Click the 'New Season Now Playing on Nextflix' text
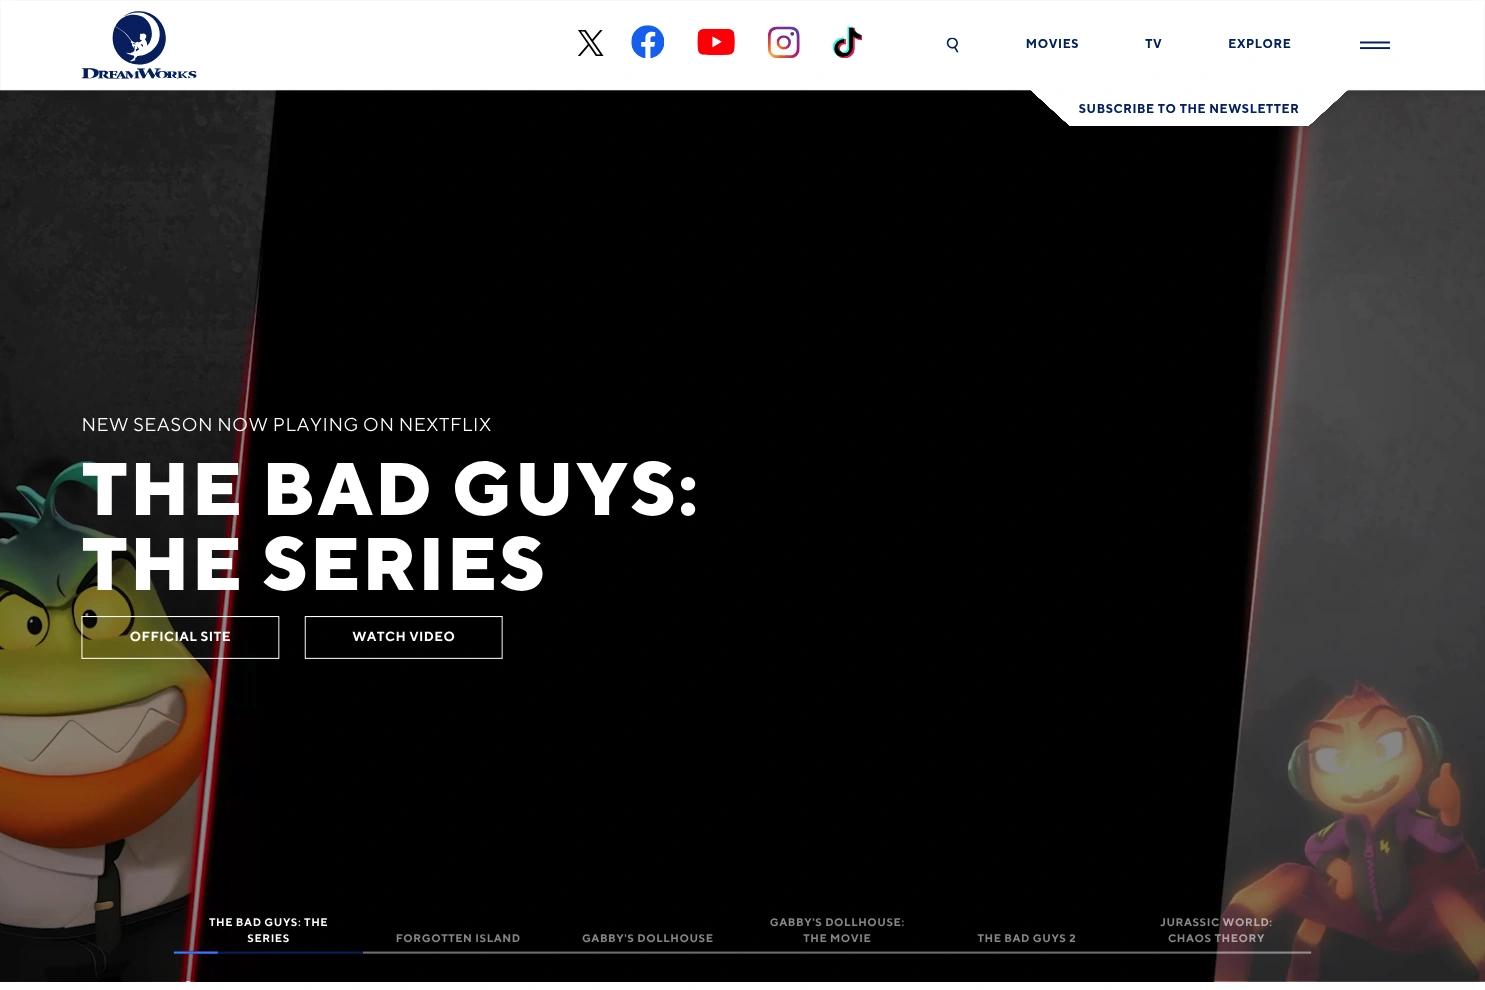This screenshot has width=1485, height=990. pos(286,425)
